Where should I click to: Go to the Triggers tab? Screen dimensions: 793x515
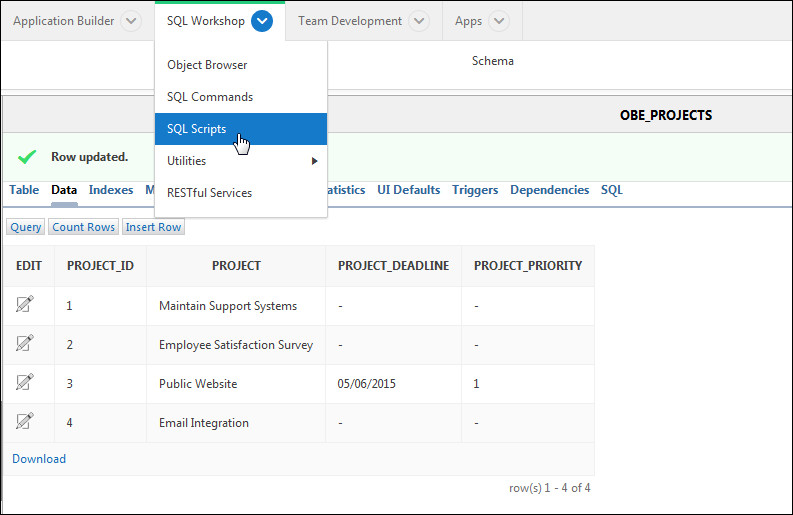(475, 190)
